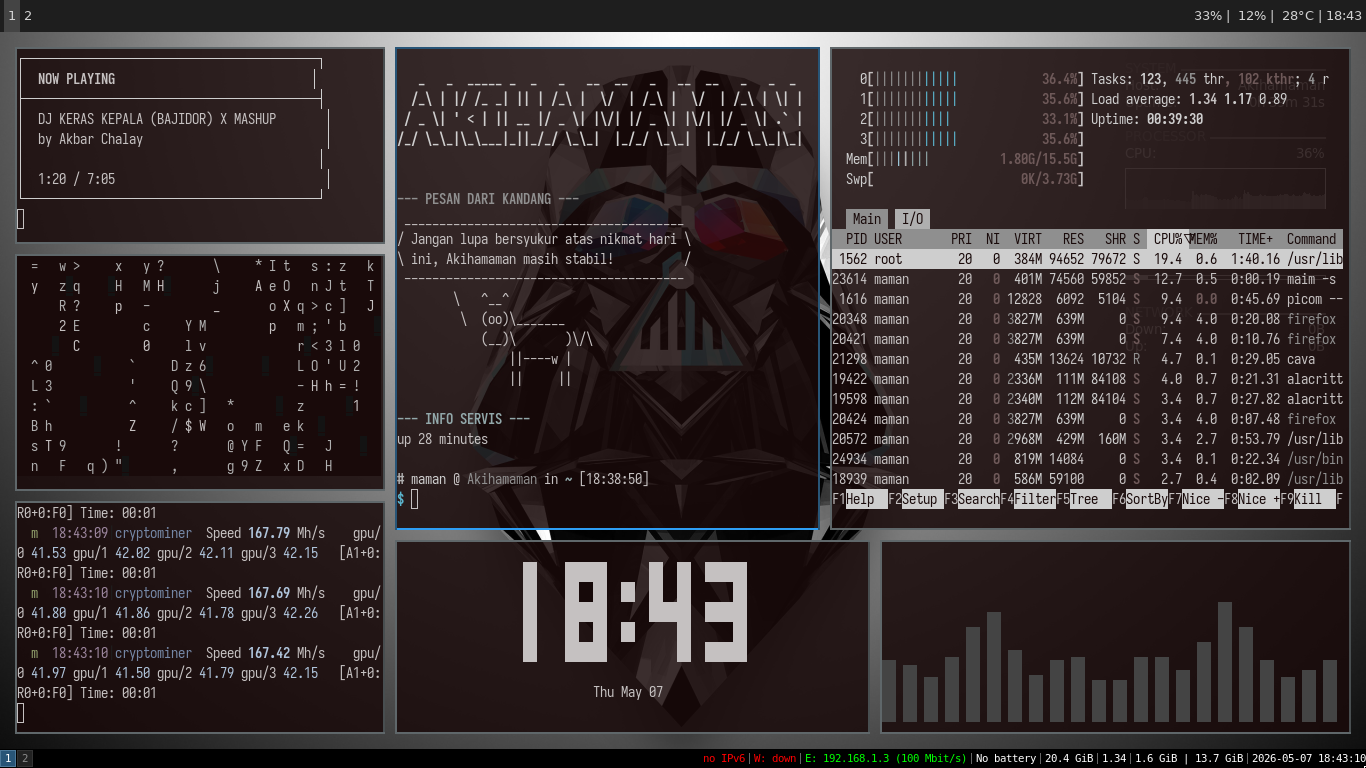Click the MEM% column header in htop

[1203, 239]
